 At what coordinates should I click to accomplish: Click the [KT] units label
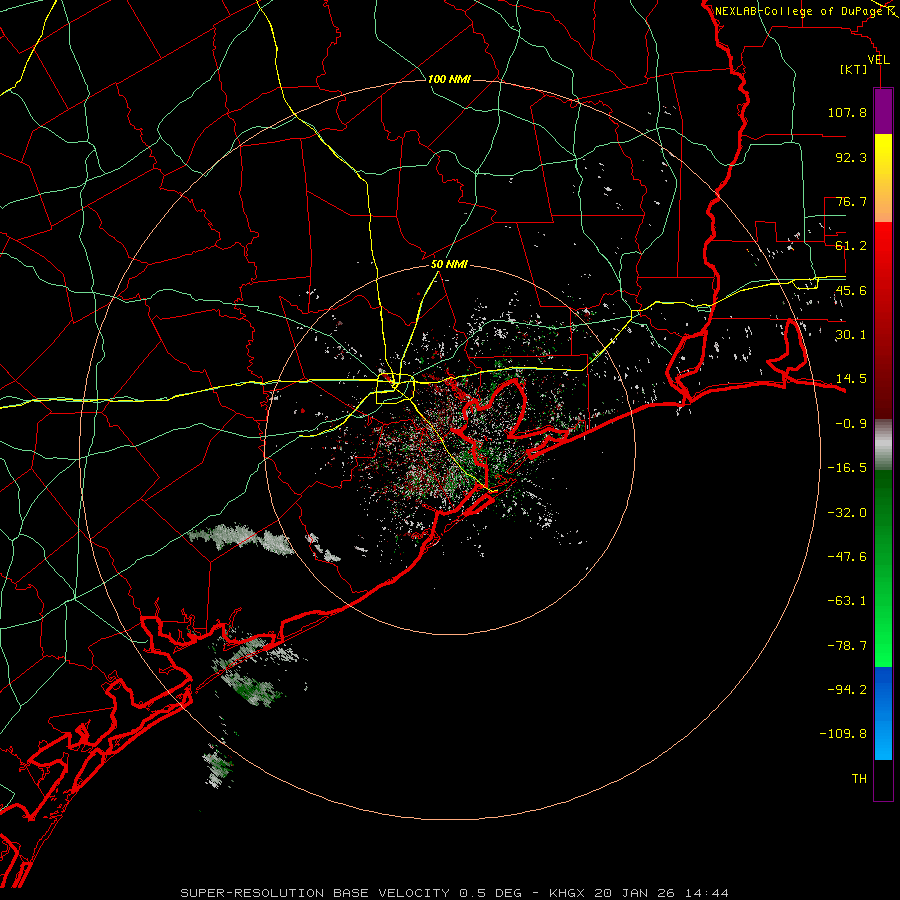click(854, 69)
